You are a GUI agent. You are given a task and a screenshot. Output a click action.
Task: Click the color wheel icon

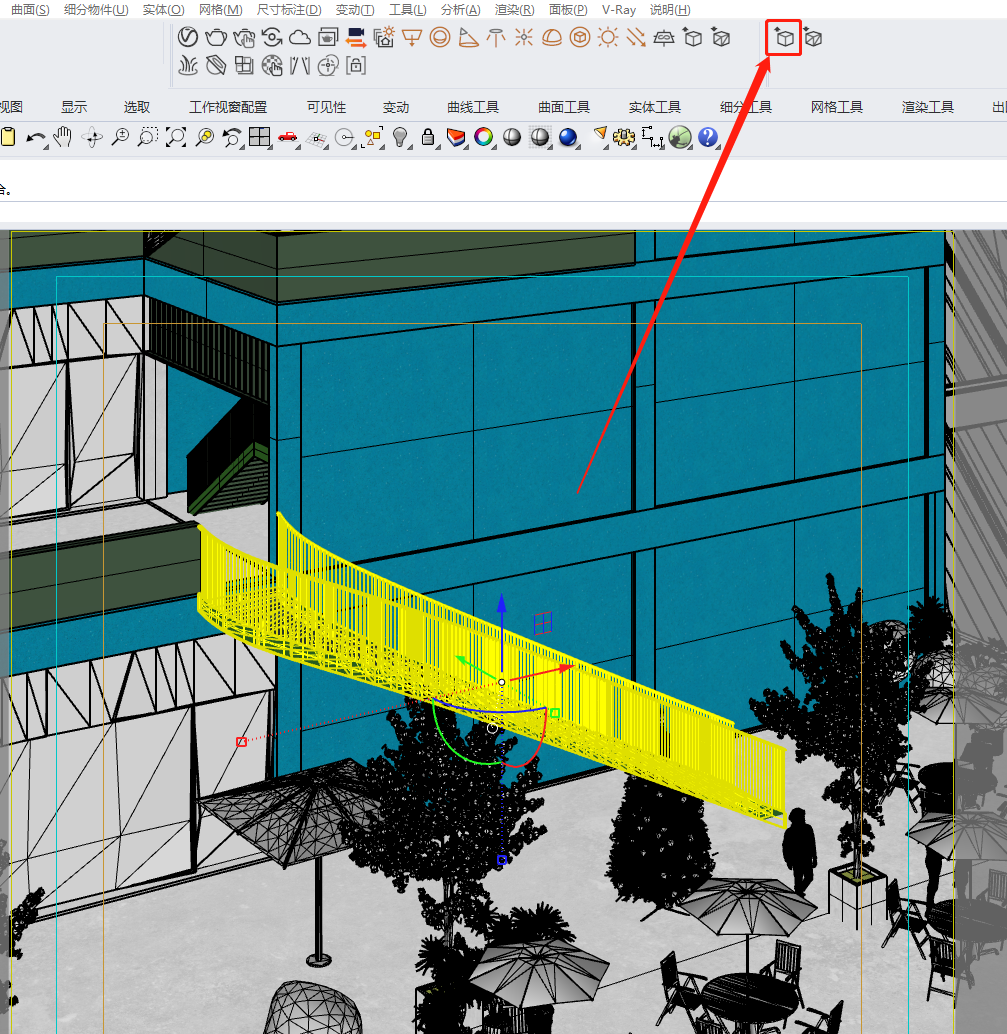[484, 137]
